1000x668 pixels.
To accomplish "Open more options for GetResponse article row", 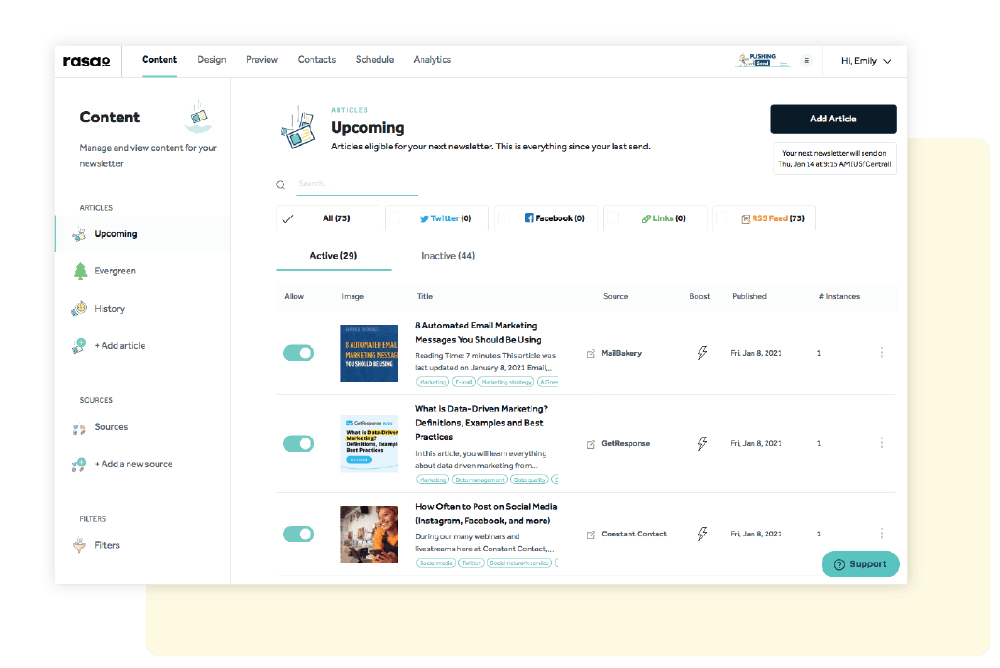I will click(882, 443).
